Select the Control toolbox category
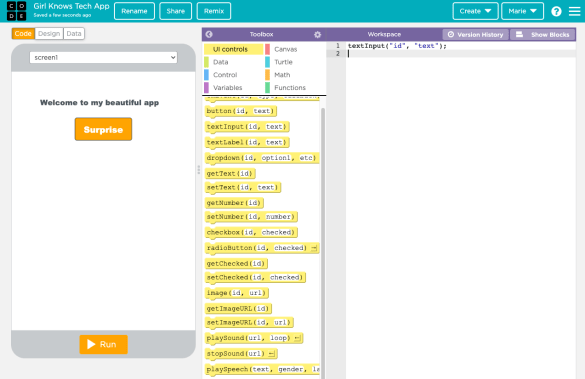The image size is (585, 379). coord(233,75)
